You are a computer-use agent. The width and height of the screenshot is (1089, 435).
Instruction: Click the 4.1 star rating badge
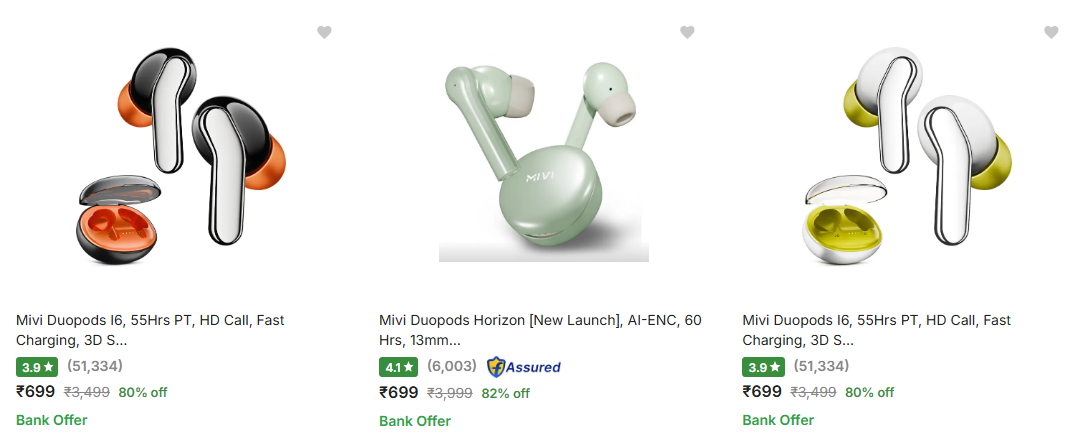[398, 367]
